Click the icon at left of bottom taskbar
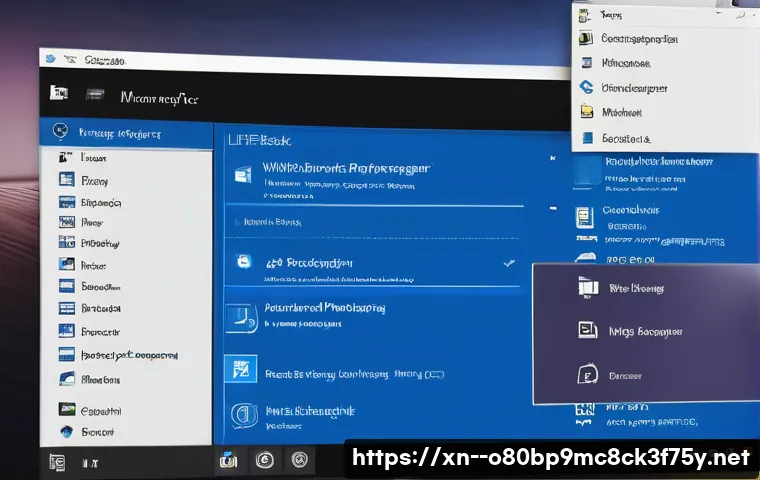 tap(58, 462)
